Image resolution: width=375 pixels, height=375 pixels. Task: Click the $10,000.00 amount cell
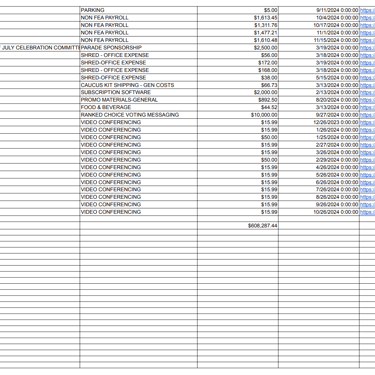[x=238, y=115]
